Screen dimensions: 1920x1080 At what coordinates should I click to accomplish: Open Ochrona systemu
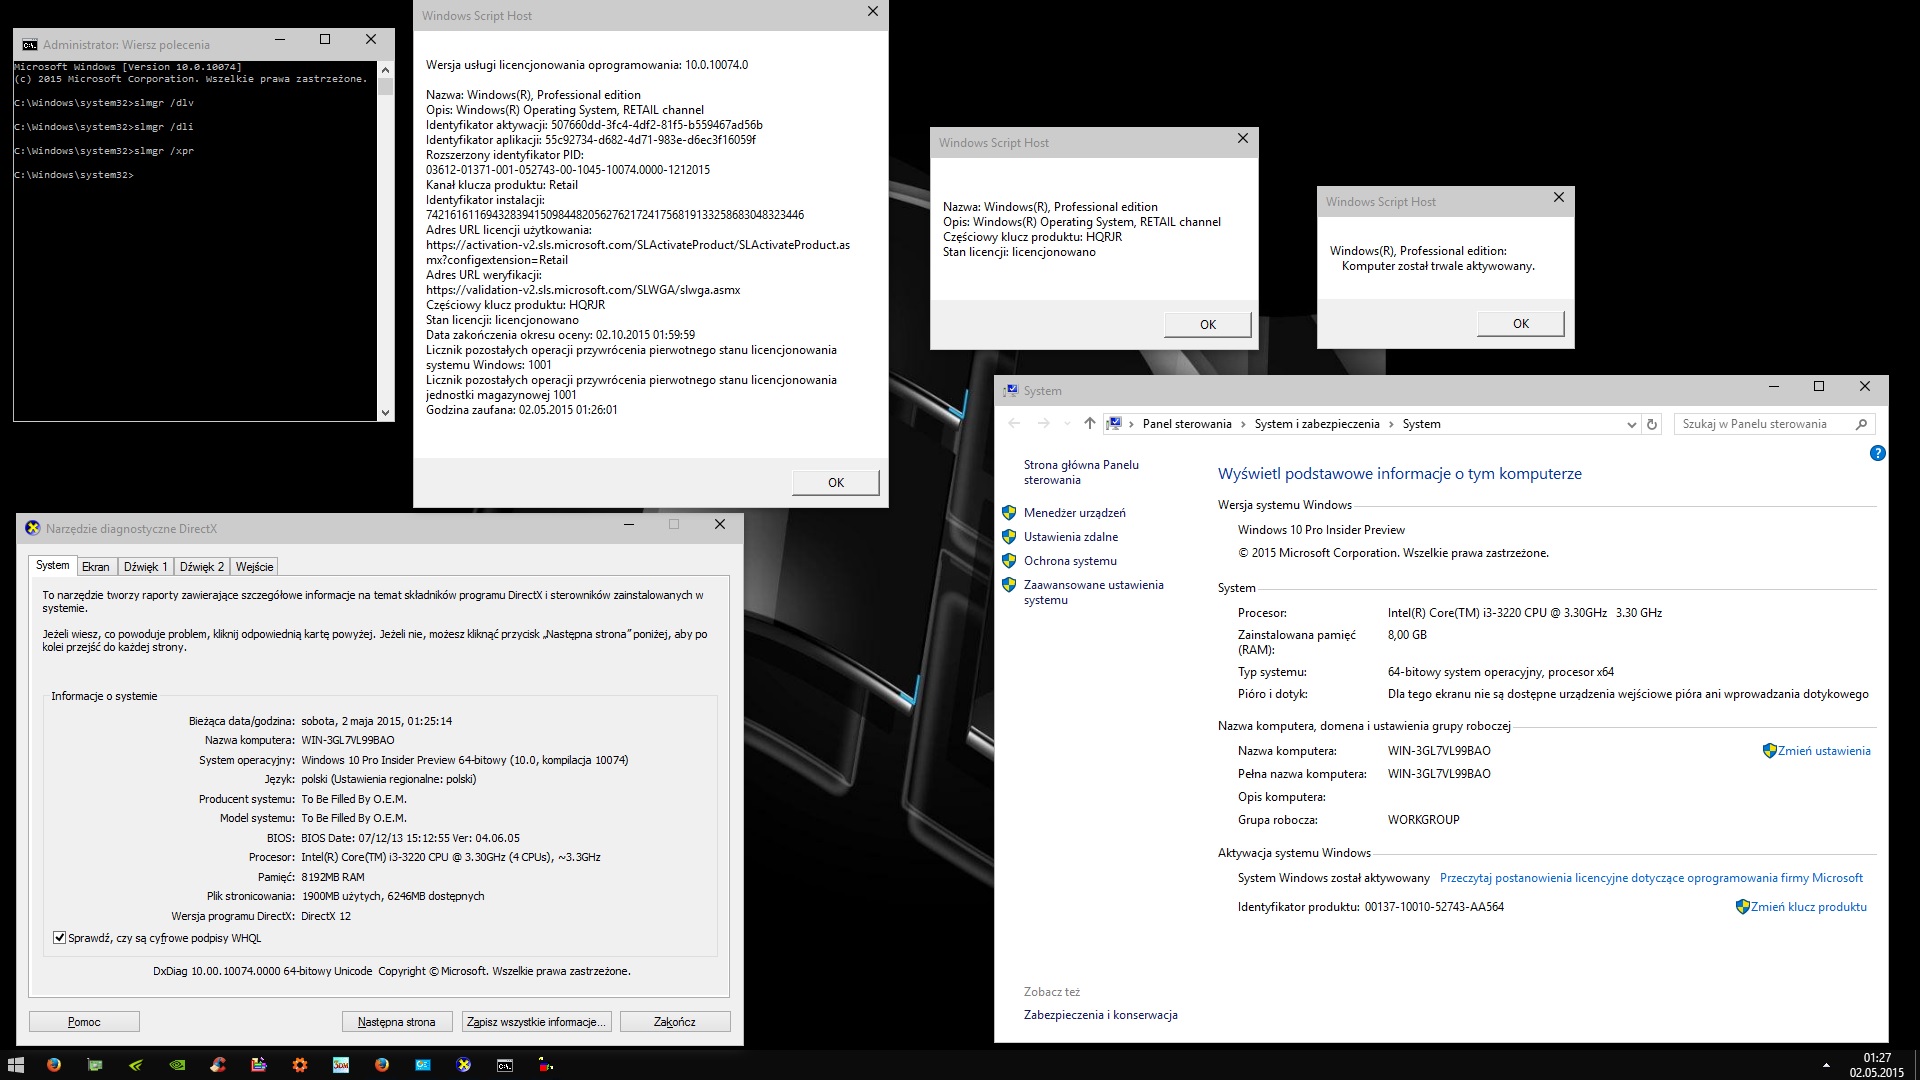pyautogui.click(x=1070, y=561)
